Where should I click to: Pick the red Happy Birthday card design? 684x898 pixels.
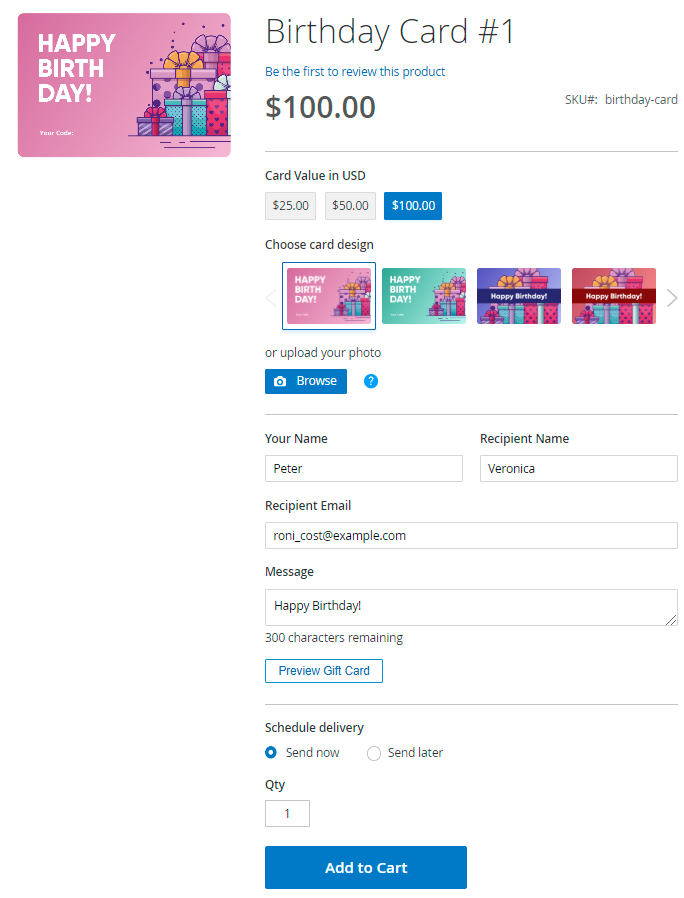(x=614, y=296)
